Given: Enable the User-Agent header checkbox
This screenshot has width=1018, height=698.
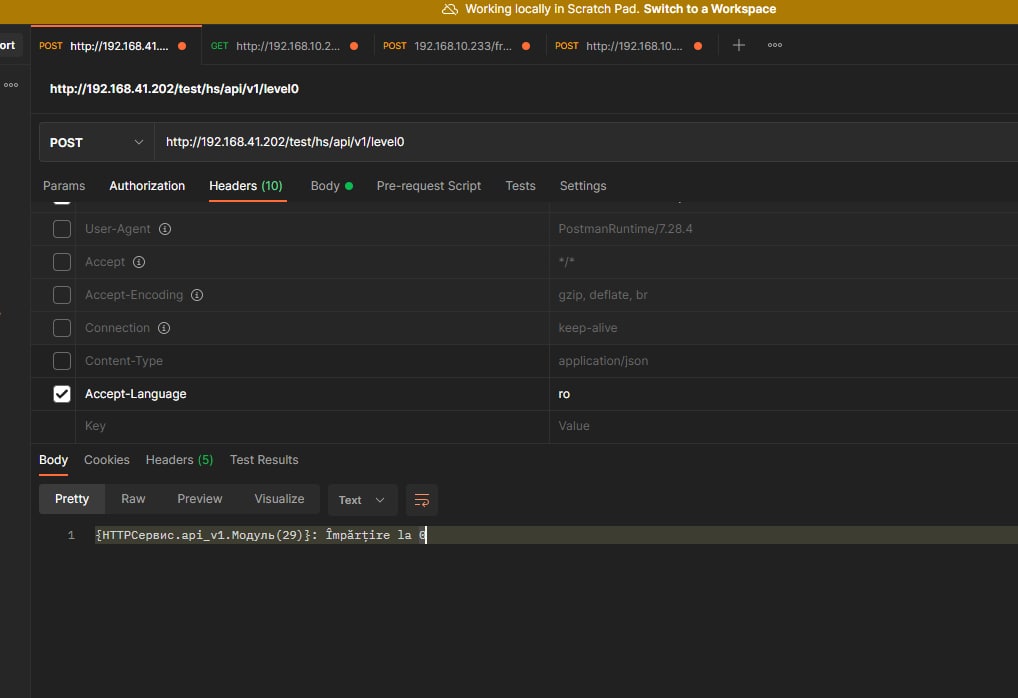Looking at the screenshot, I should click(62, 229).
